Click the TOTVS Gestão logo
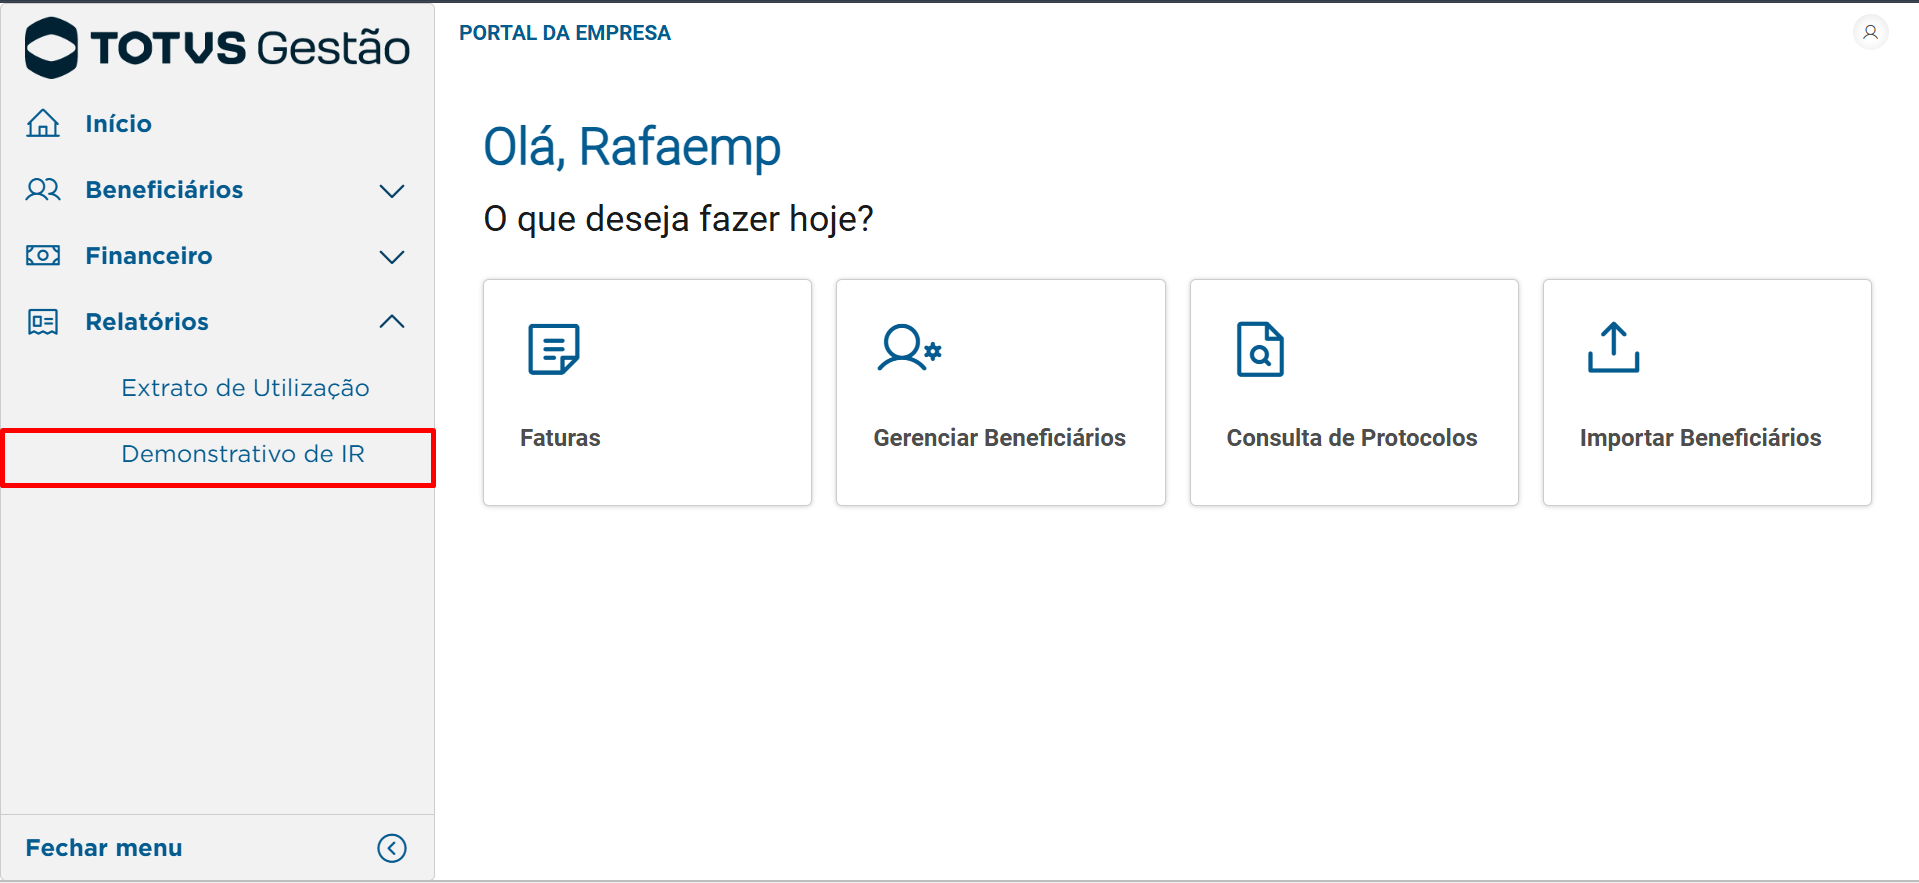1919x883 pixels. [x=217, y=47]
